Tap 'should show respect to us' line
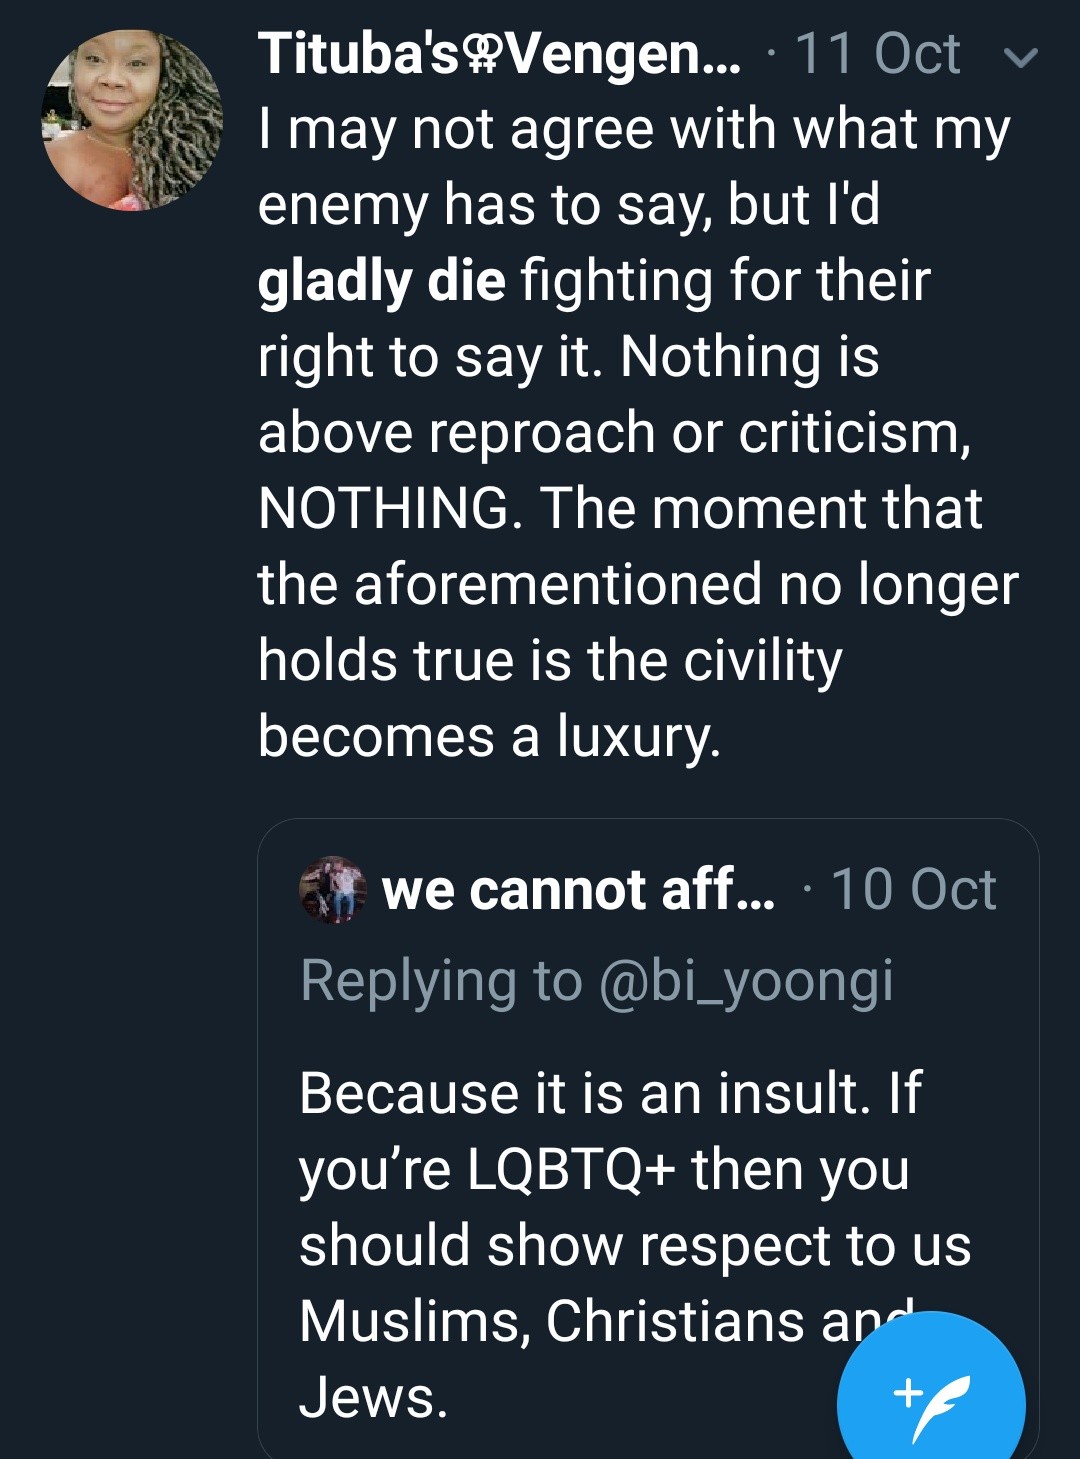This screenshot has width=1080, height=1459. pyautogui.click(x=635, y=1245)
